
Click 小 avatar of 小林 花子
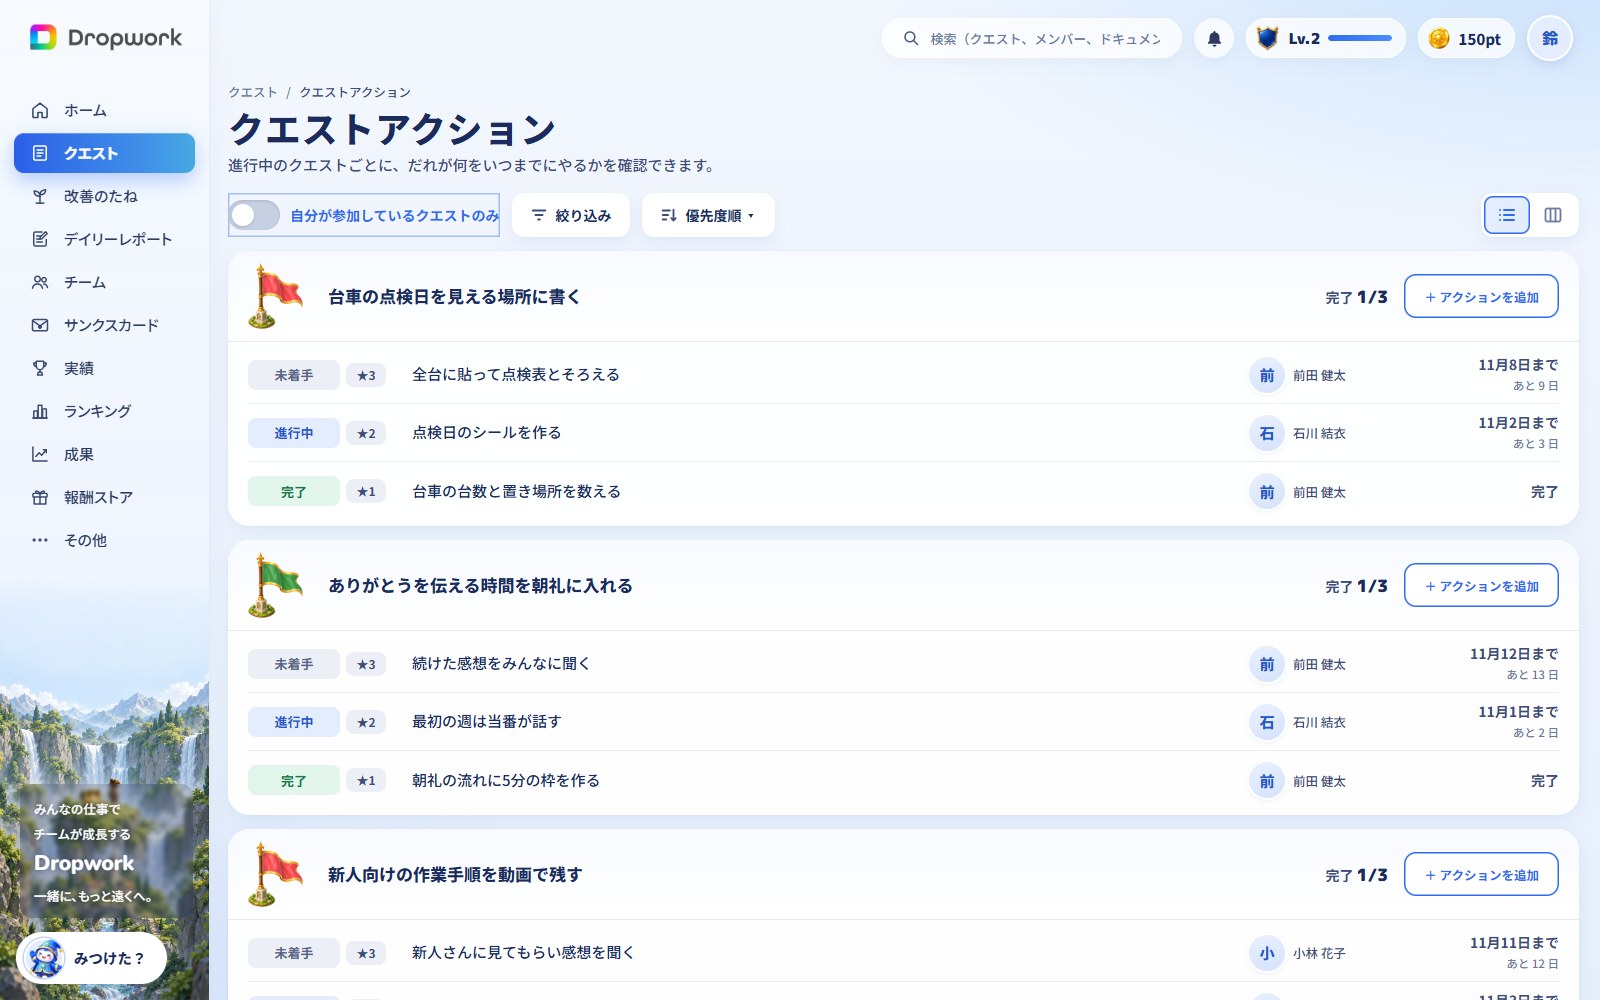[x=1267, y=953]
